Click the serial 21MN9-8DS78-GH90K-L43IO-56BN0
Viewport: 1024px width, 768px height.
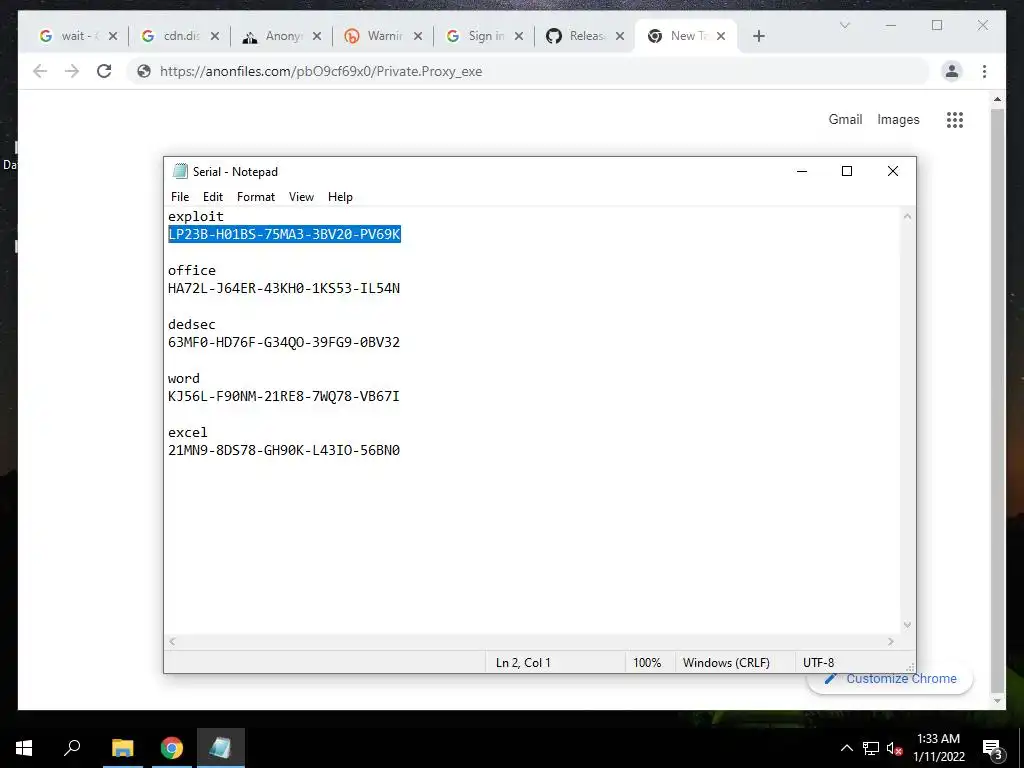click(x=284, y=450)
